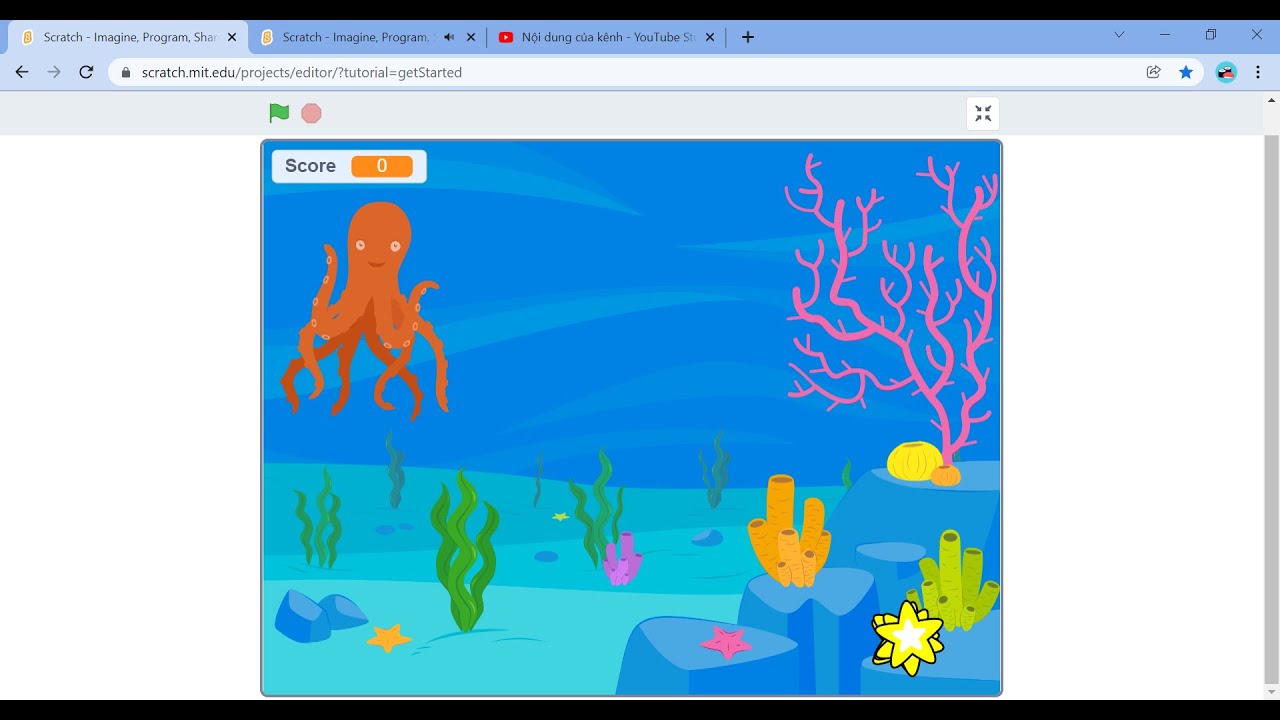
Task: Exit full screen mode using collapse icon
Action: click(983, 114)
